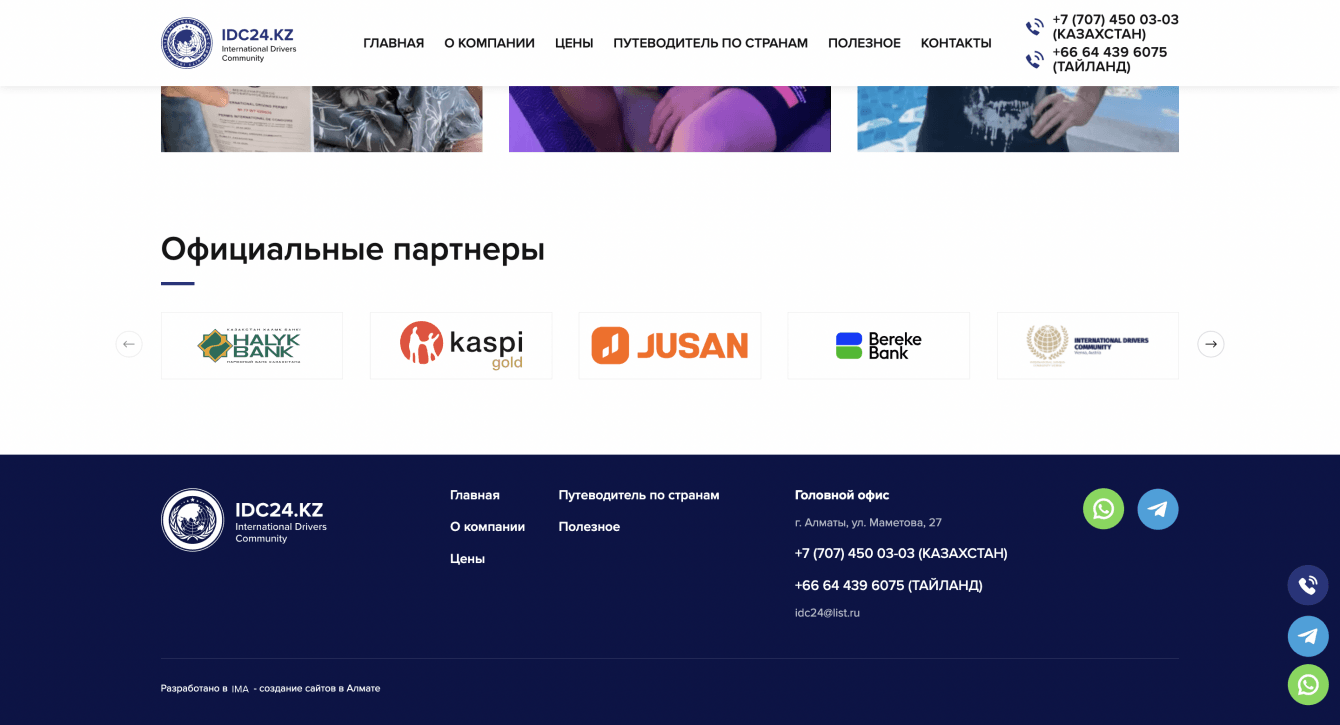Click the phone icon beside Kazakhstan number in header
Viewport: 1340px width, 725px height.
pos(1035,27)
